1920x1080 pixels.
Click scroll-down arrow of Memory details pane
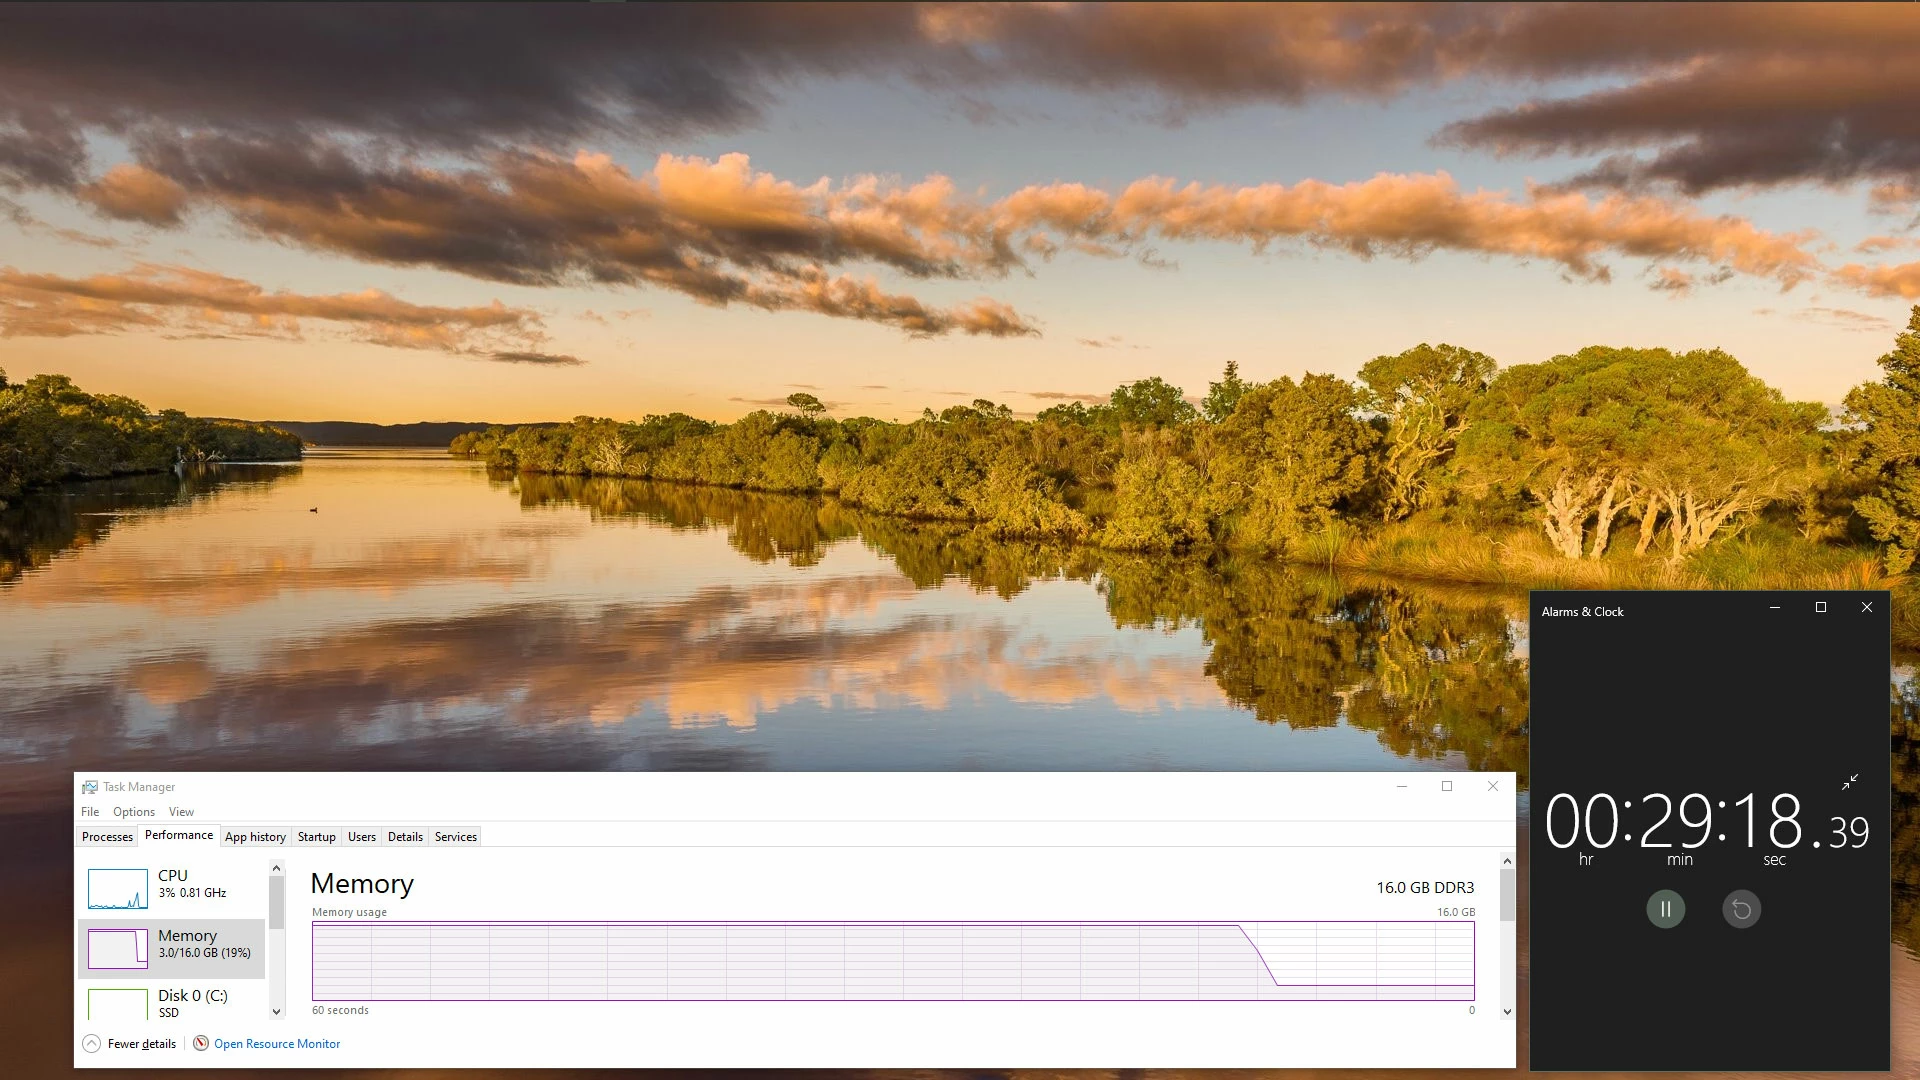tap(1507, 1012)
